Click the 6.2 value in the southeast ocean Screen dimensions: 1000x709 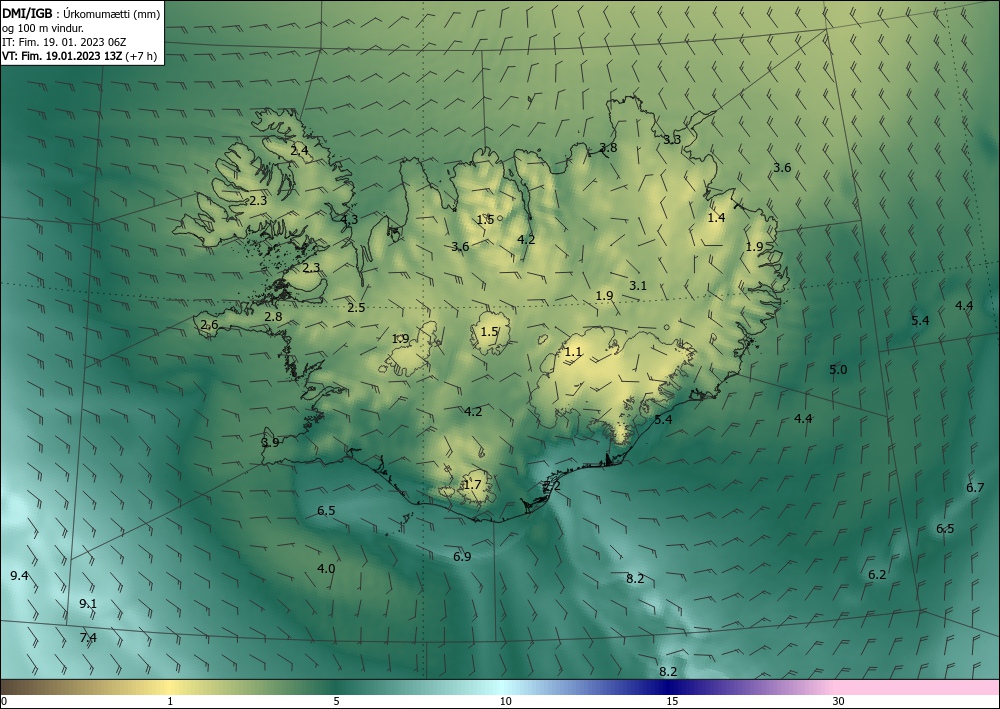877,575
